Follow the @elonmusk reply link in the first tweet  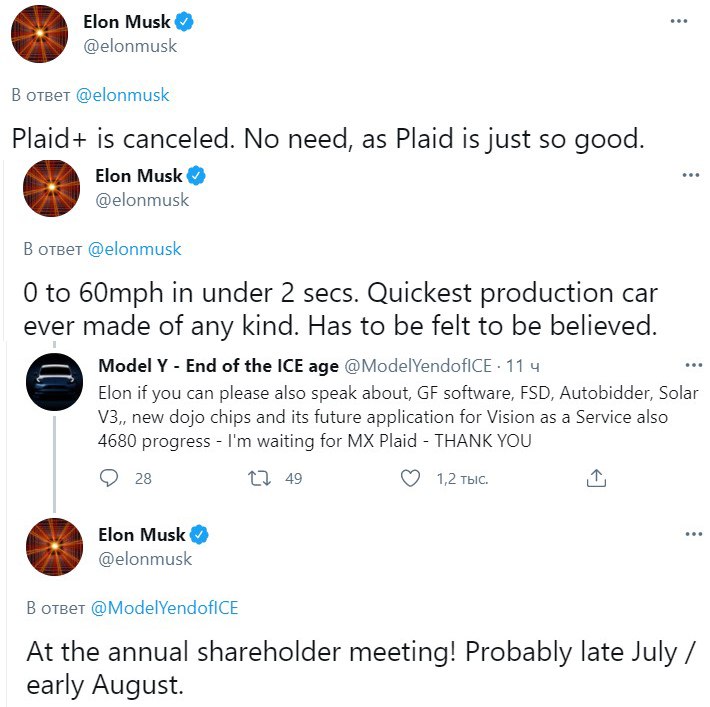(x=122, y=95)
